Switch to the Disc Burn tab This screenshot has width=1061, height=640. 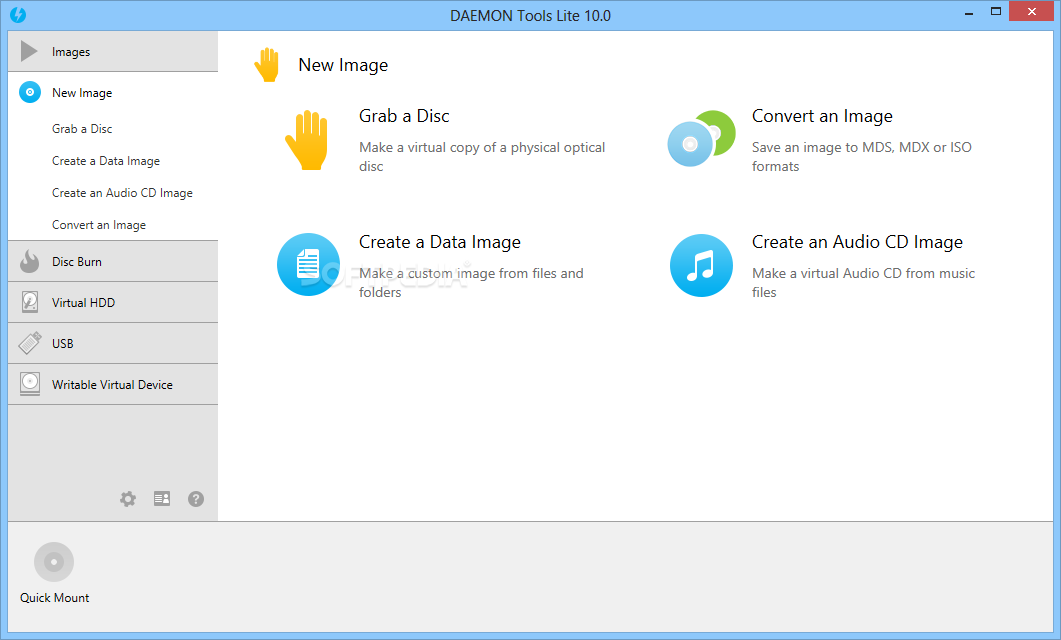click(x=75, y=261)
